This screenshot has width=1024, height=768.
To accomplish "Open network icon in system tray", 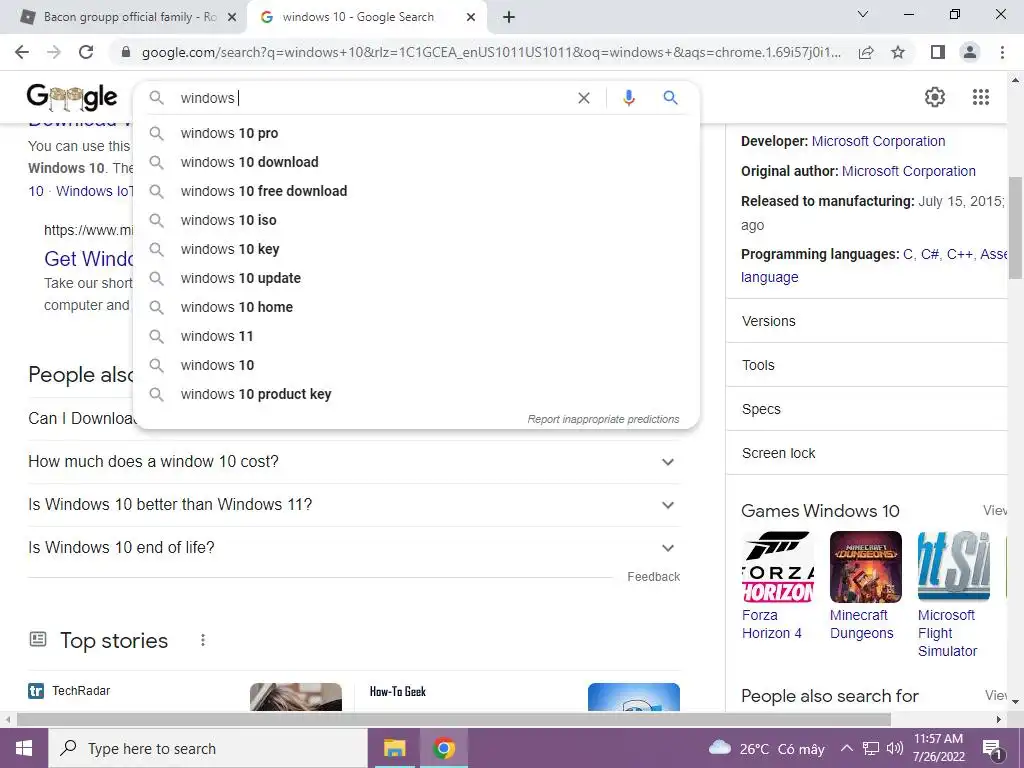I will (871, 748).
